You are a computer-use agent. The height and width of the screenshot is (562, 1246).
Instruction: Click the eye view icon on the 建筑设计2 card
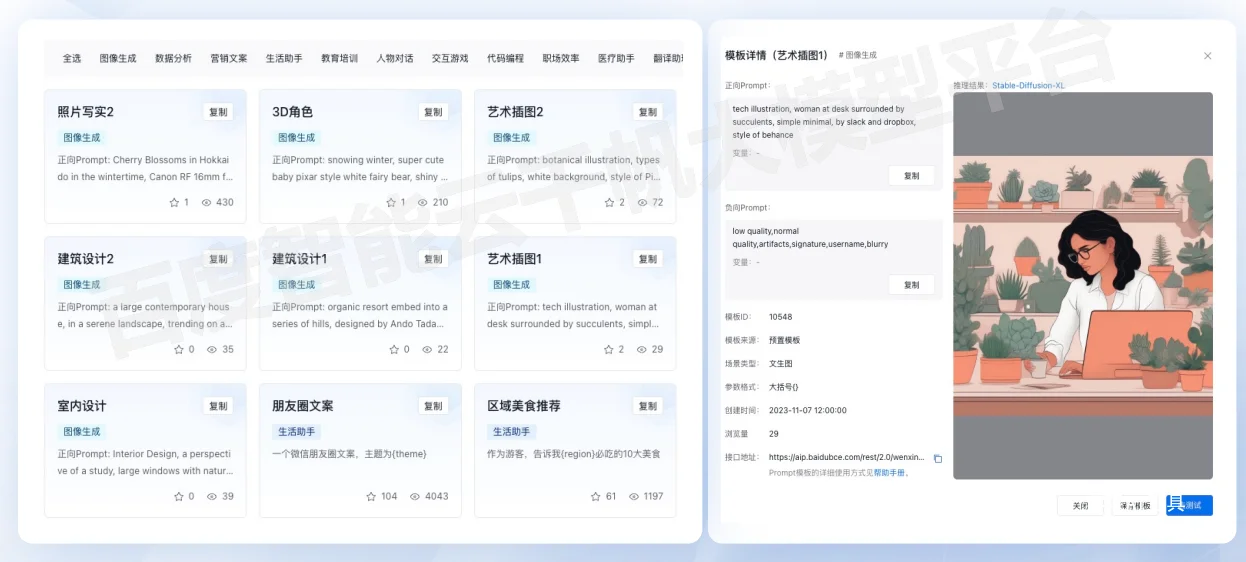(211, 349)
